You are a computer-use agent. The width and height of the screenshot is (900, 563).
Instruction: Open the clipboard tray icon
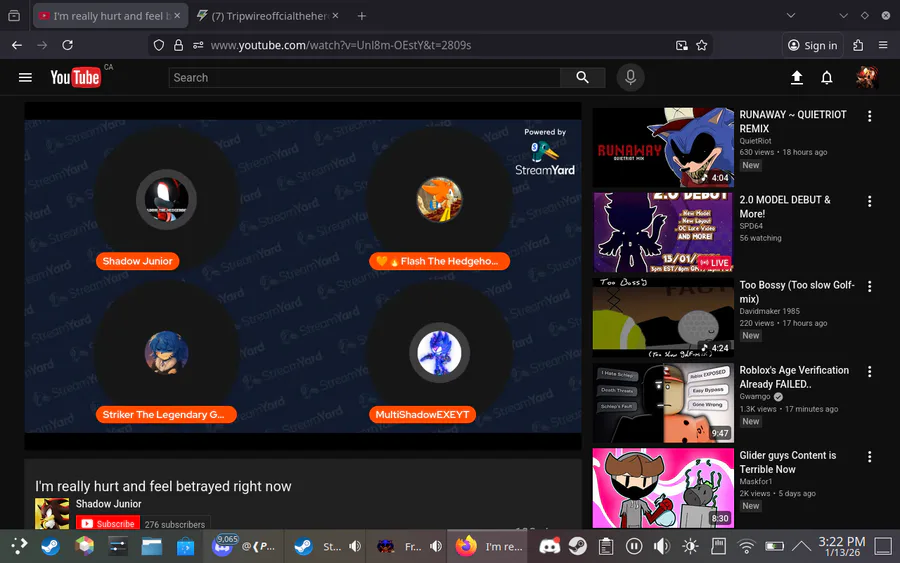pyautogui.click(x=606, y=546)
